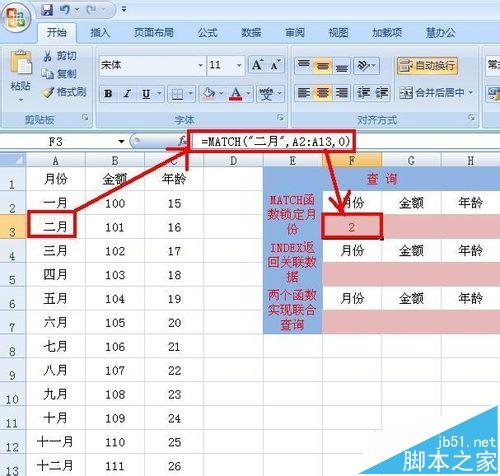
Task: Open the borders dropdown arrow
Action: click(190, 94)
